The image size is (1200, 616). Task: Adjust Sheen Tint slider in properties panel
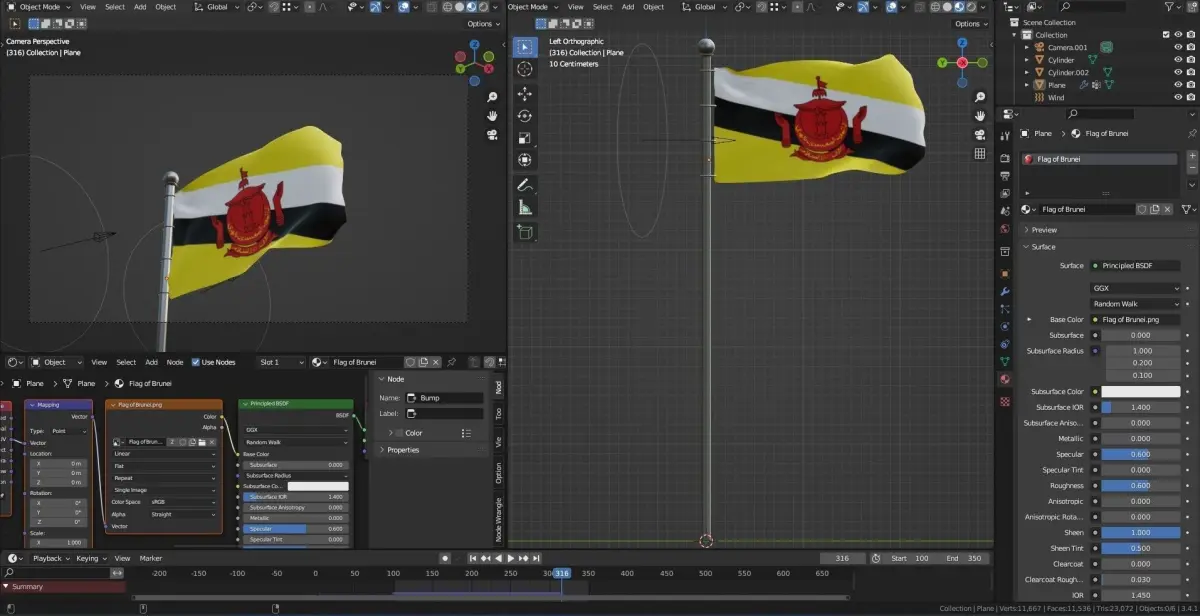[x=1140, y=548]
